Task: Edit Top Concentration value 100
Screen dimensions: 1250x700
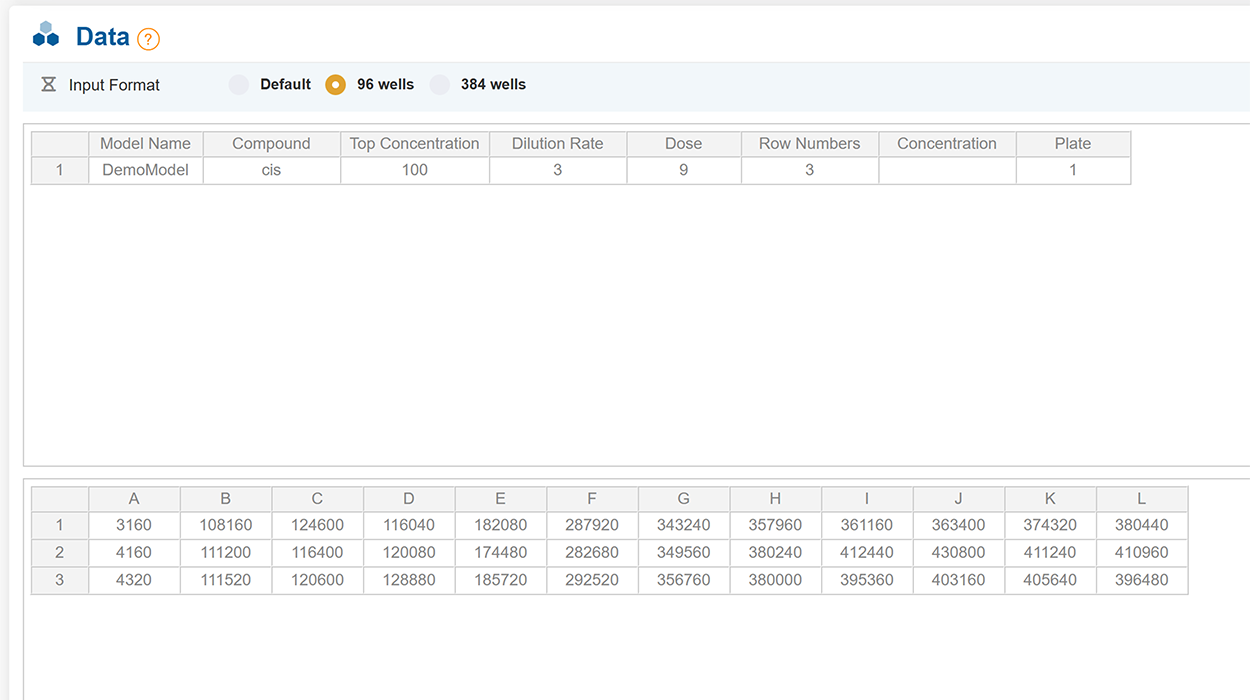Action: pyautogui.click(x=414, y=170)
